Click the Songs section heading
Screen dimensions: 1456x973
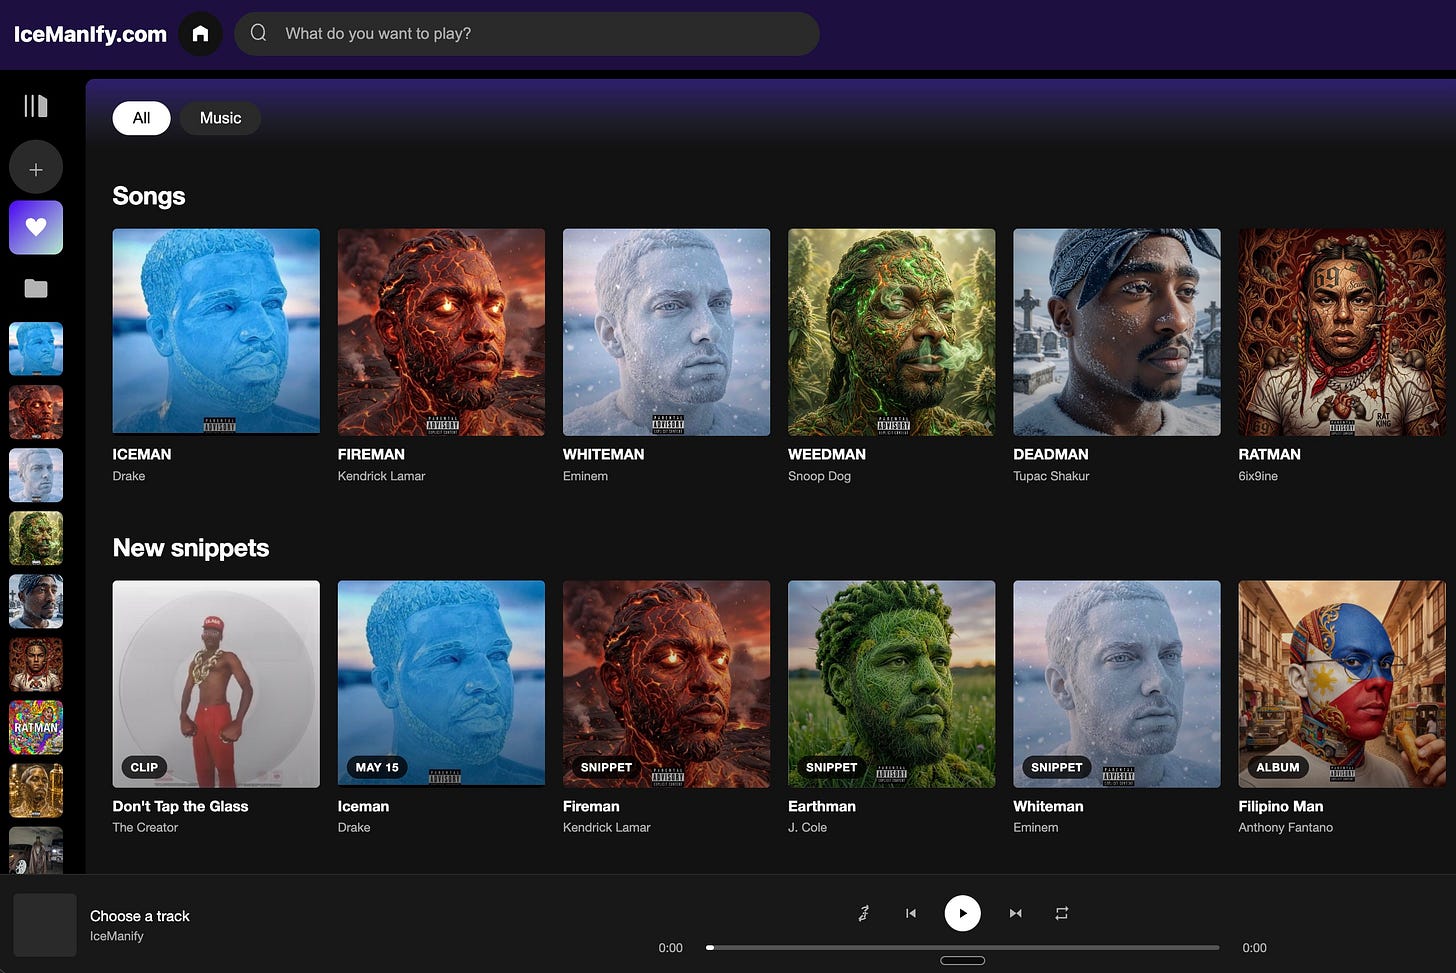tap(149, 196)
